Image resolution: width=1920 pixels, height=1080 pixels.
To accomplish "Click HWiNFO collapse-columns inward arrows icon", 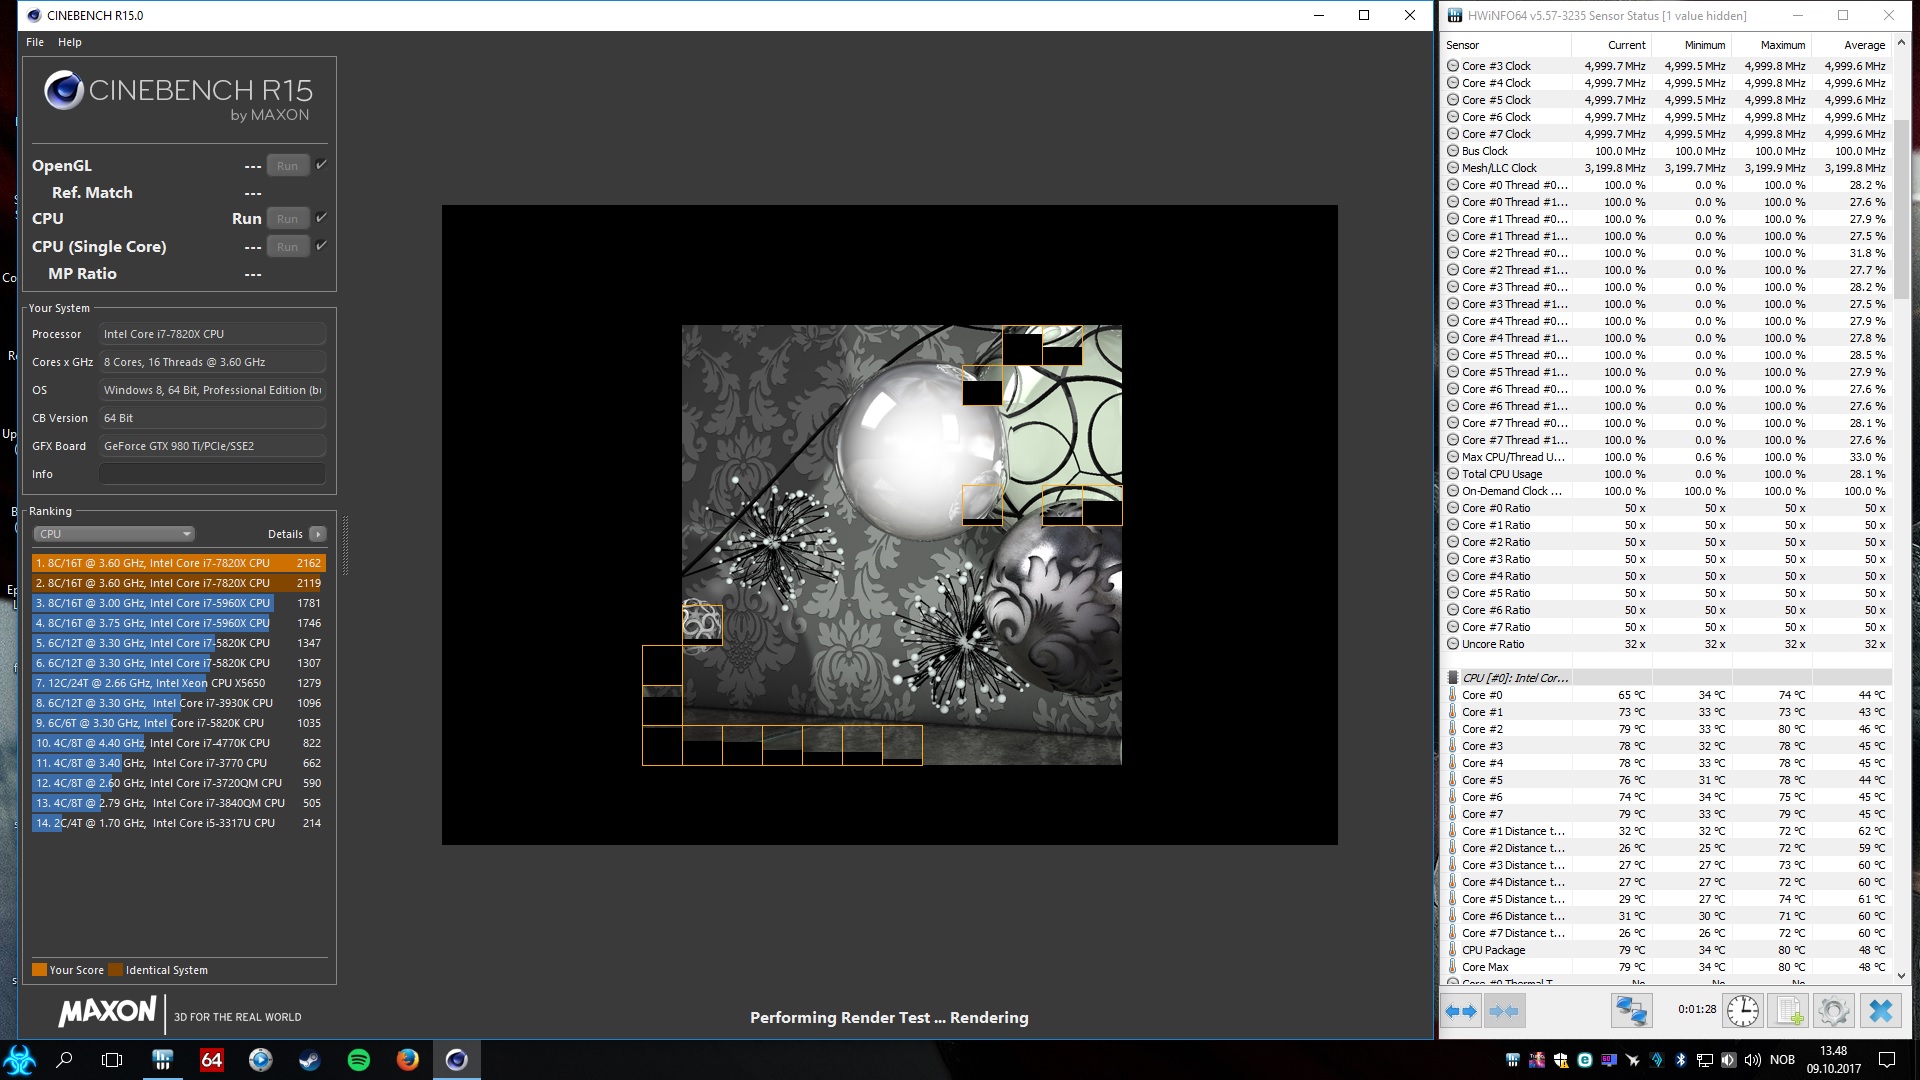I will tap(1504, 1011).
